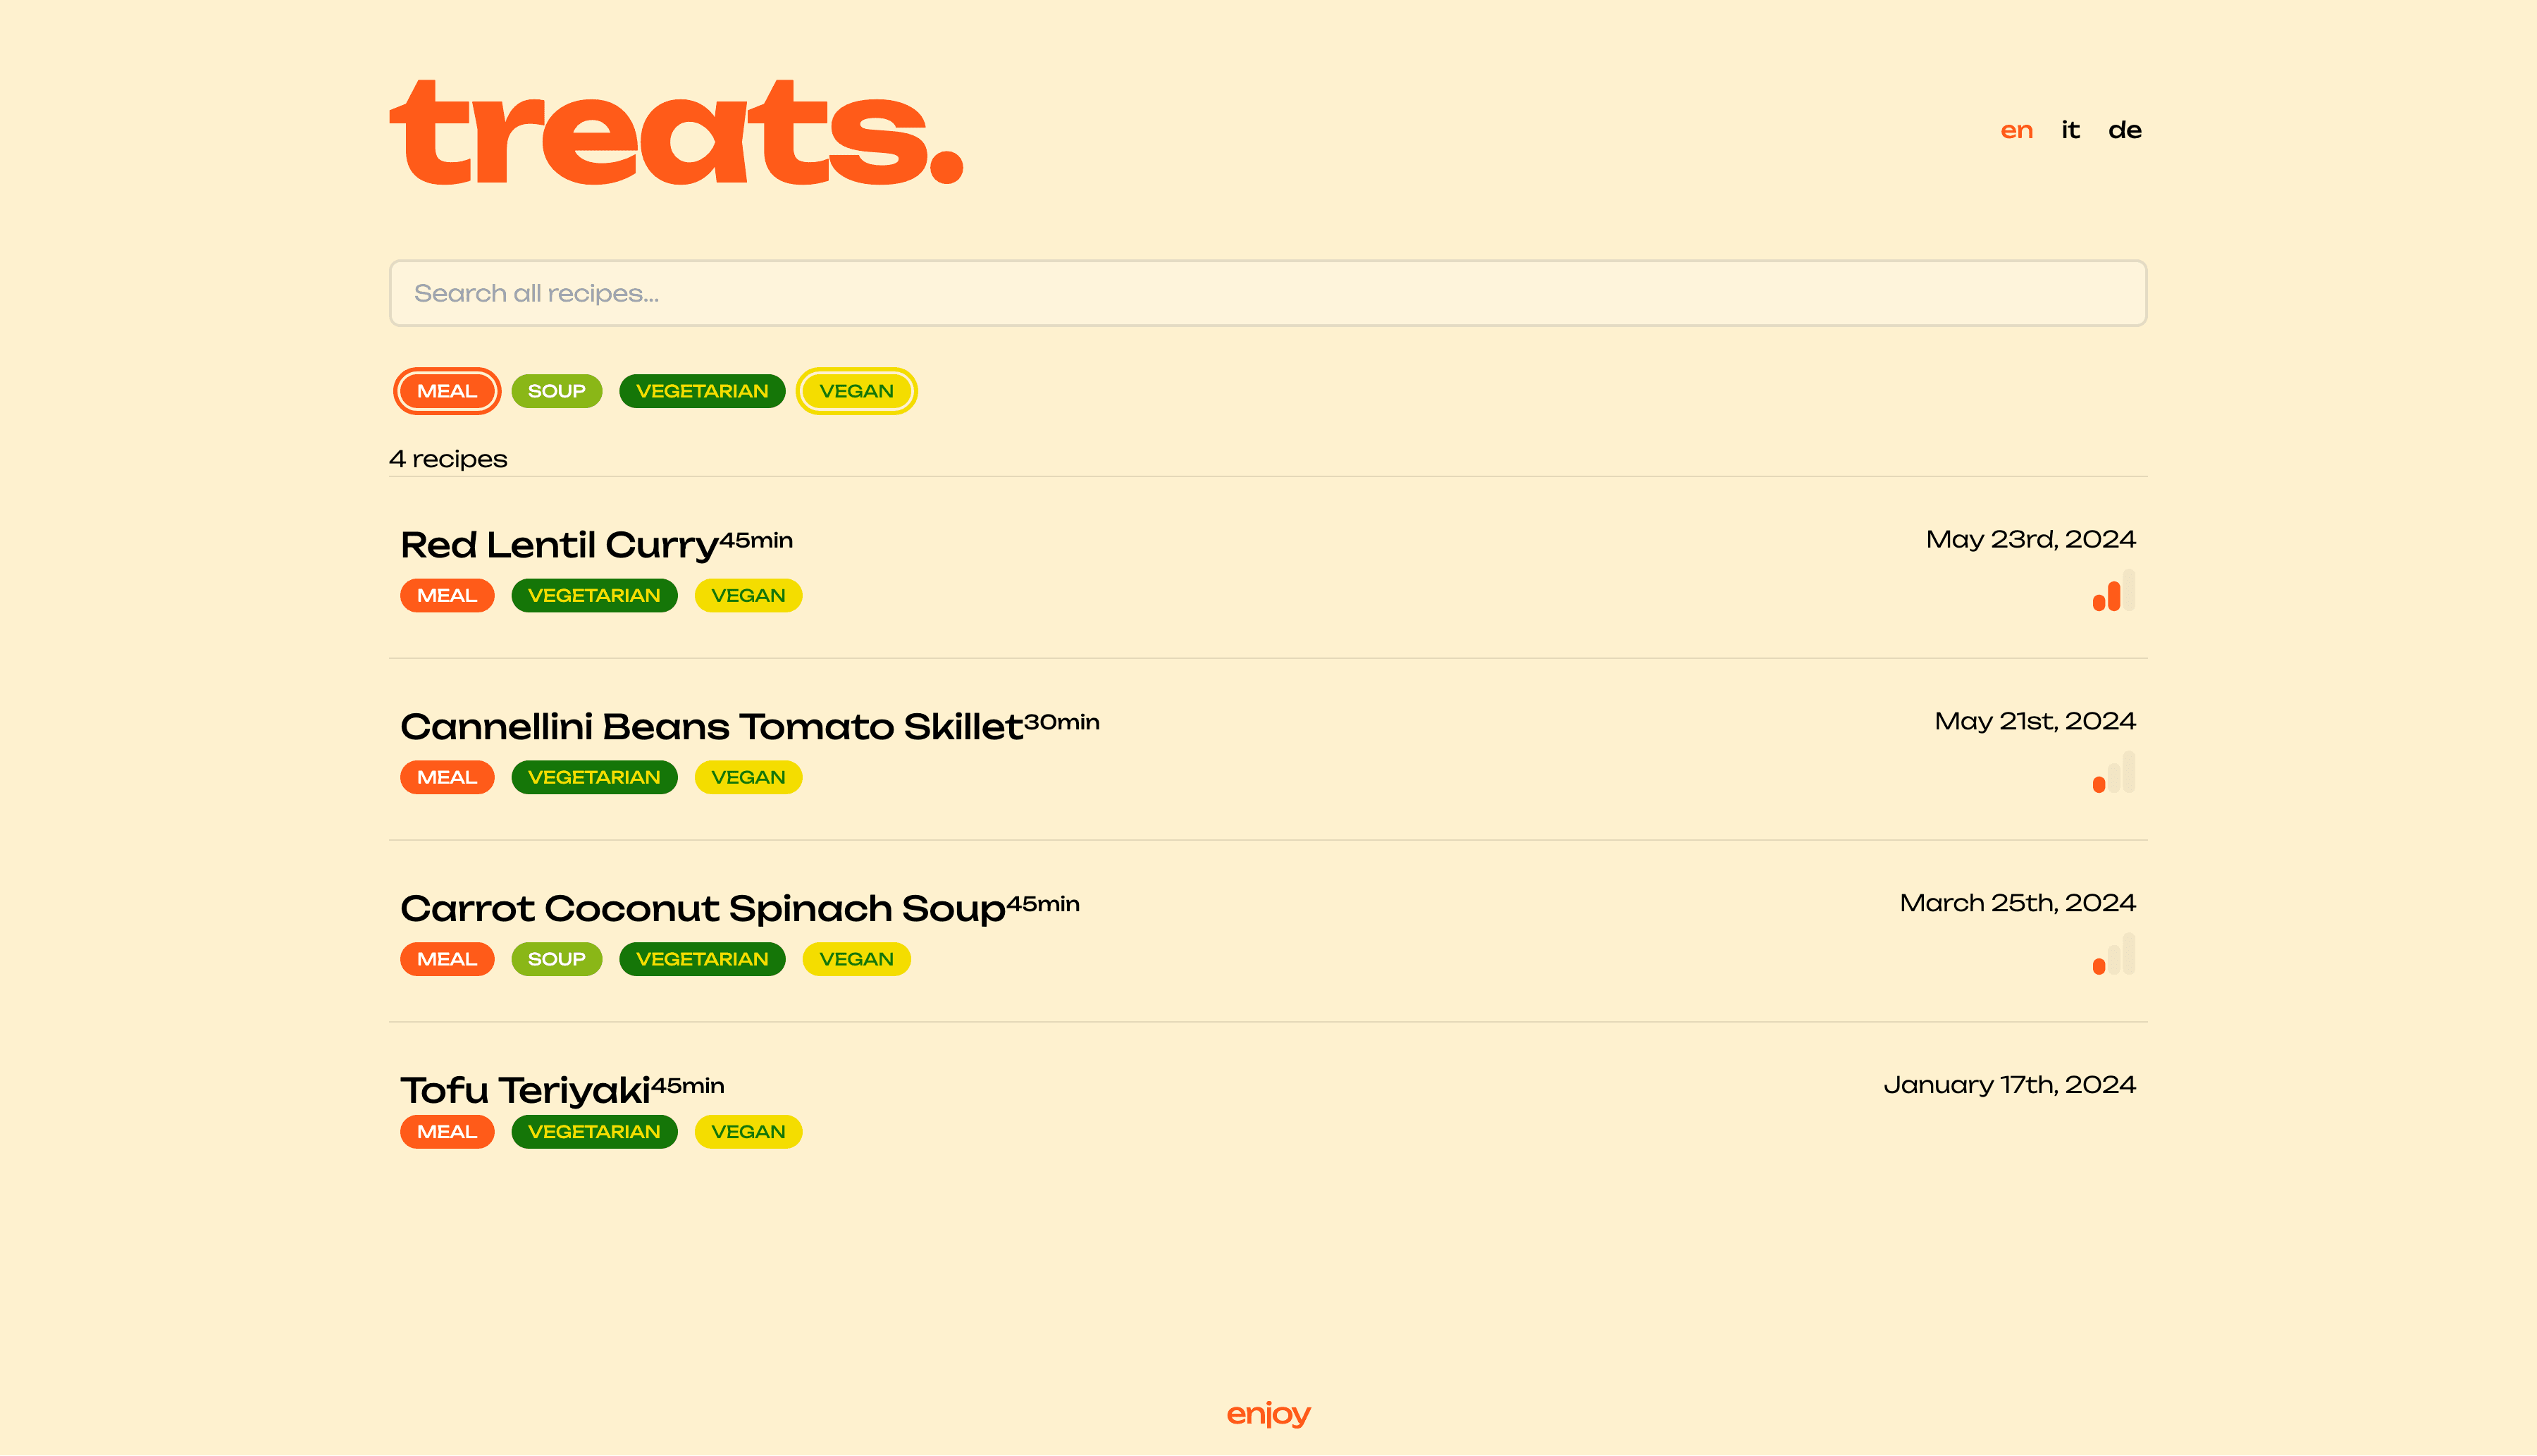
Task: Click Red Lentil Curry difficulty bars icon
Action: point(2113,592)
